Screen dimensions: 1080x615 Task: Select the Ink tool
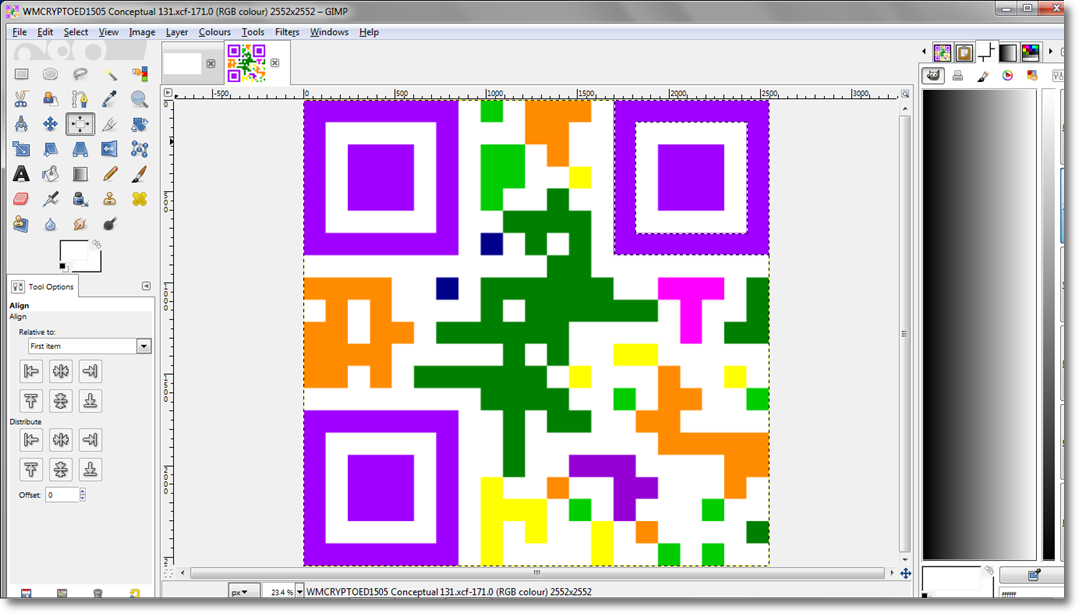pos(80,199)
